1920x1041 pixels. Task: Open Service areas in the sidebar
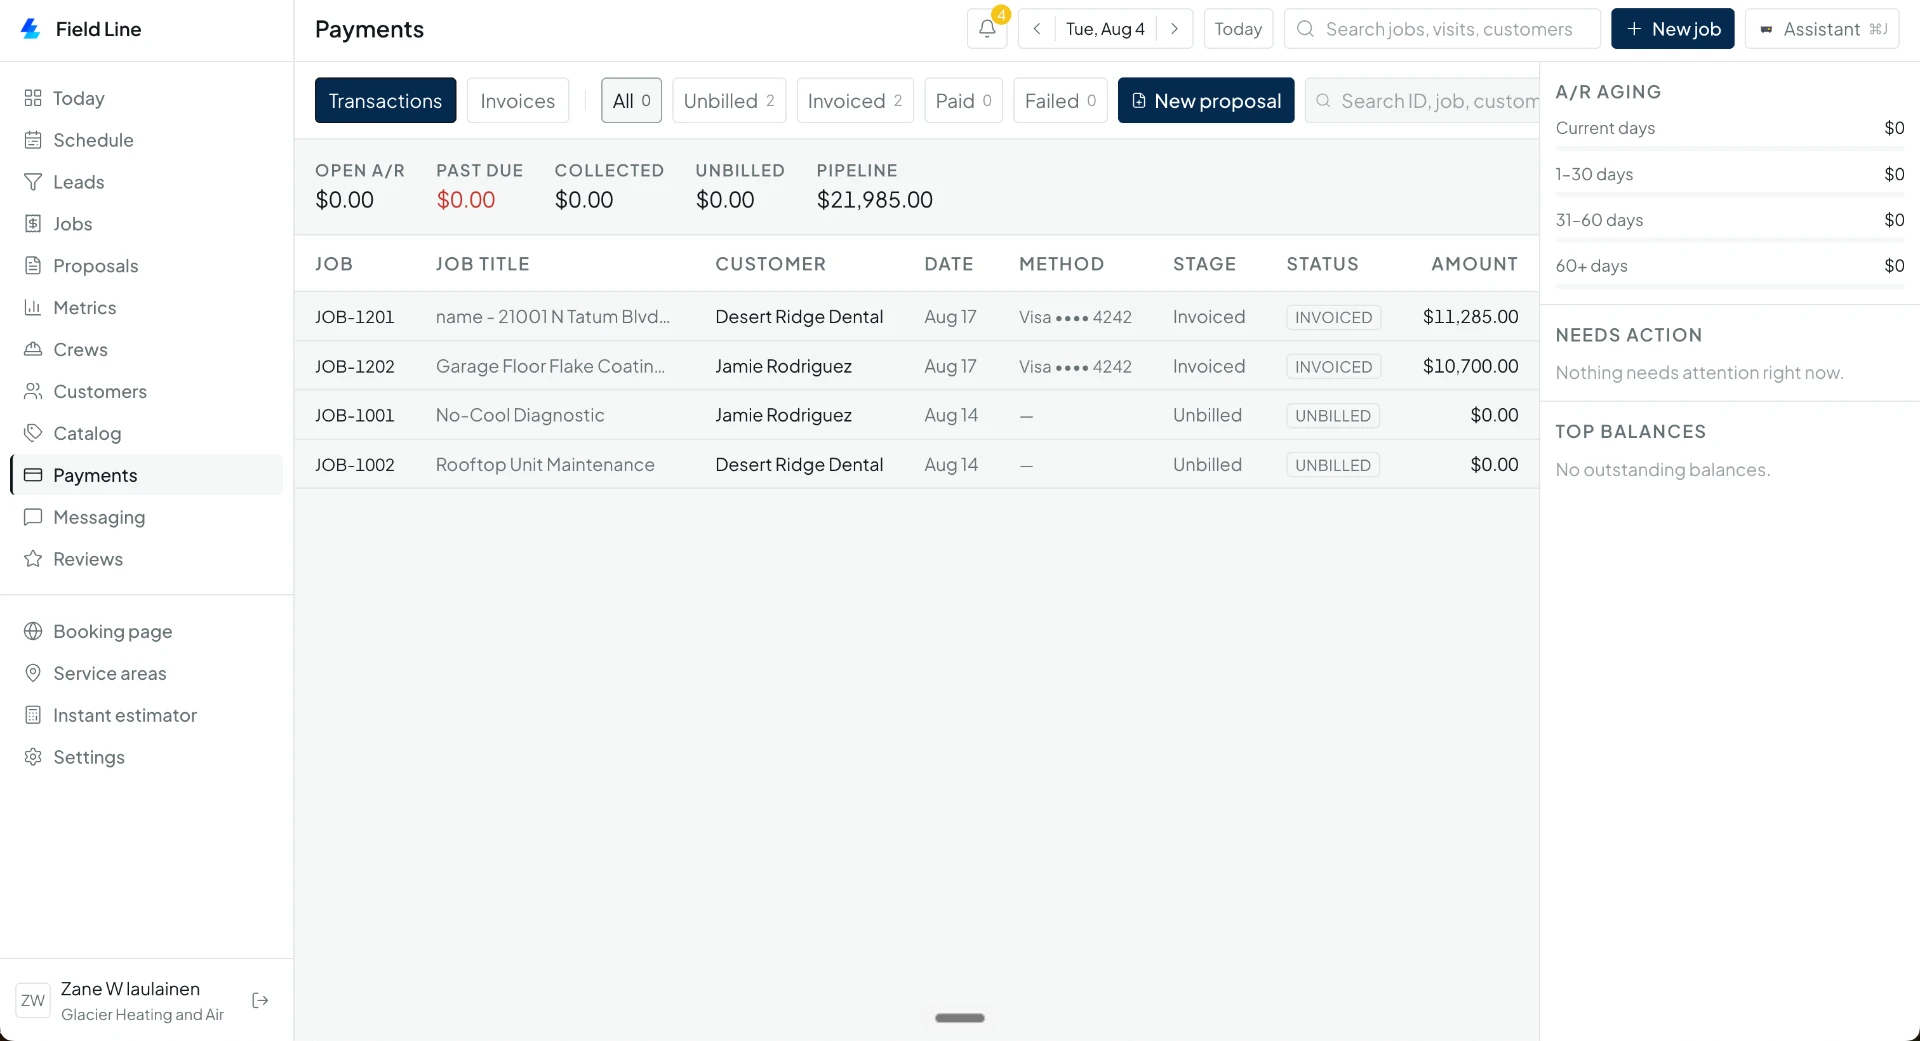147,674
